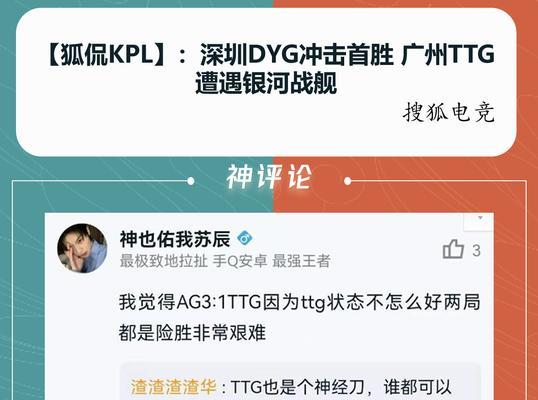Open the profile name 神也佑我苏辰
538x400 pixels.
(175, 239)
